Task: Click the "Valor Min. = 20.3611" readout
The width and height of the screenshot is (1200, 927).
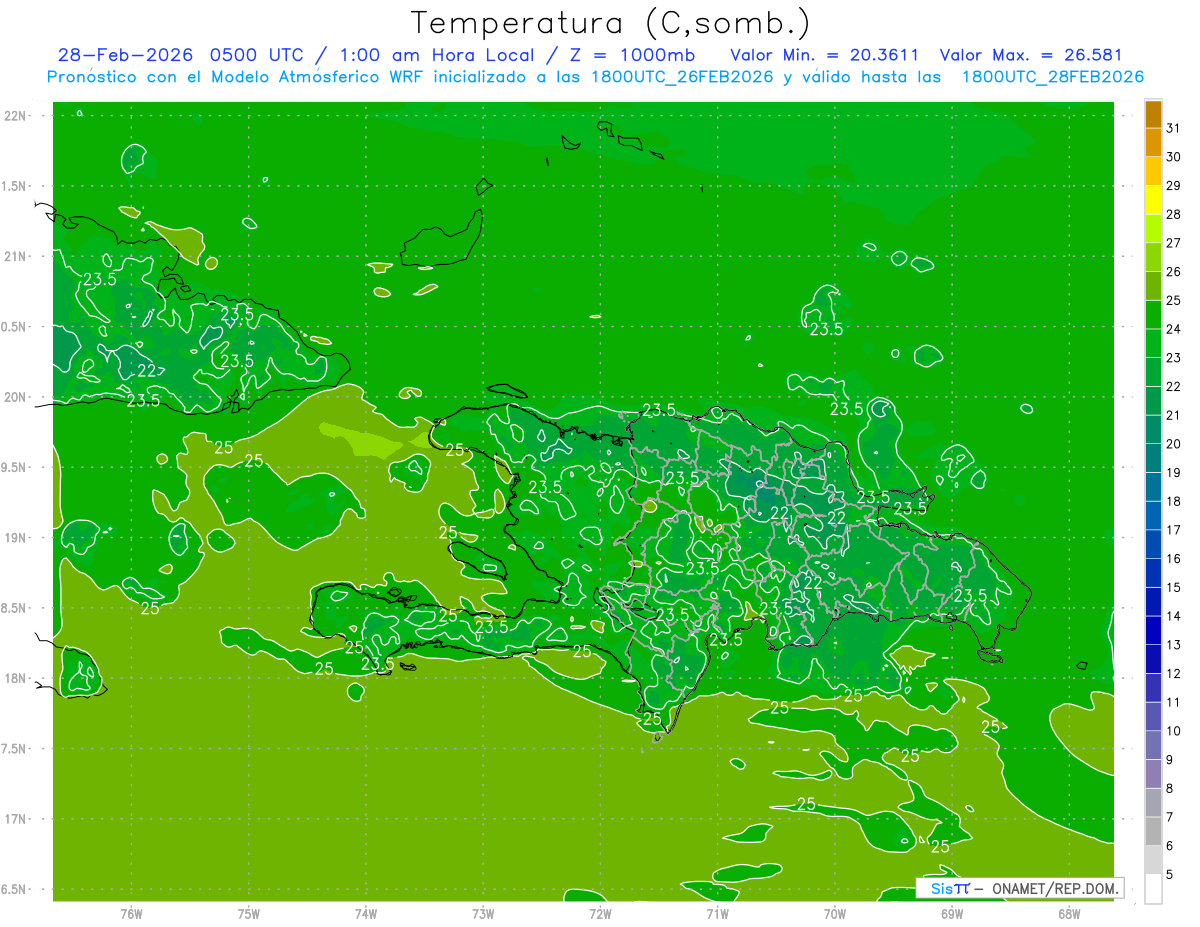Action: coord(825,55)
